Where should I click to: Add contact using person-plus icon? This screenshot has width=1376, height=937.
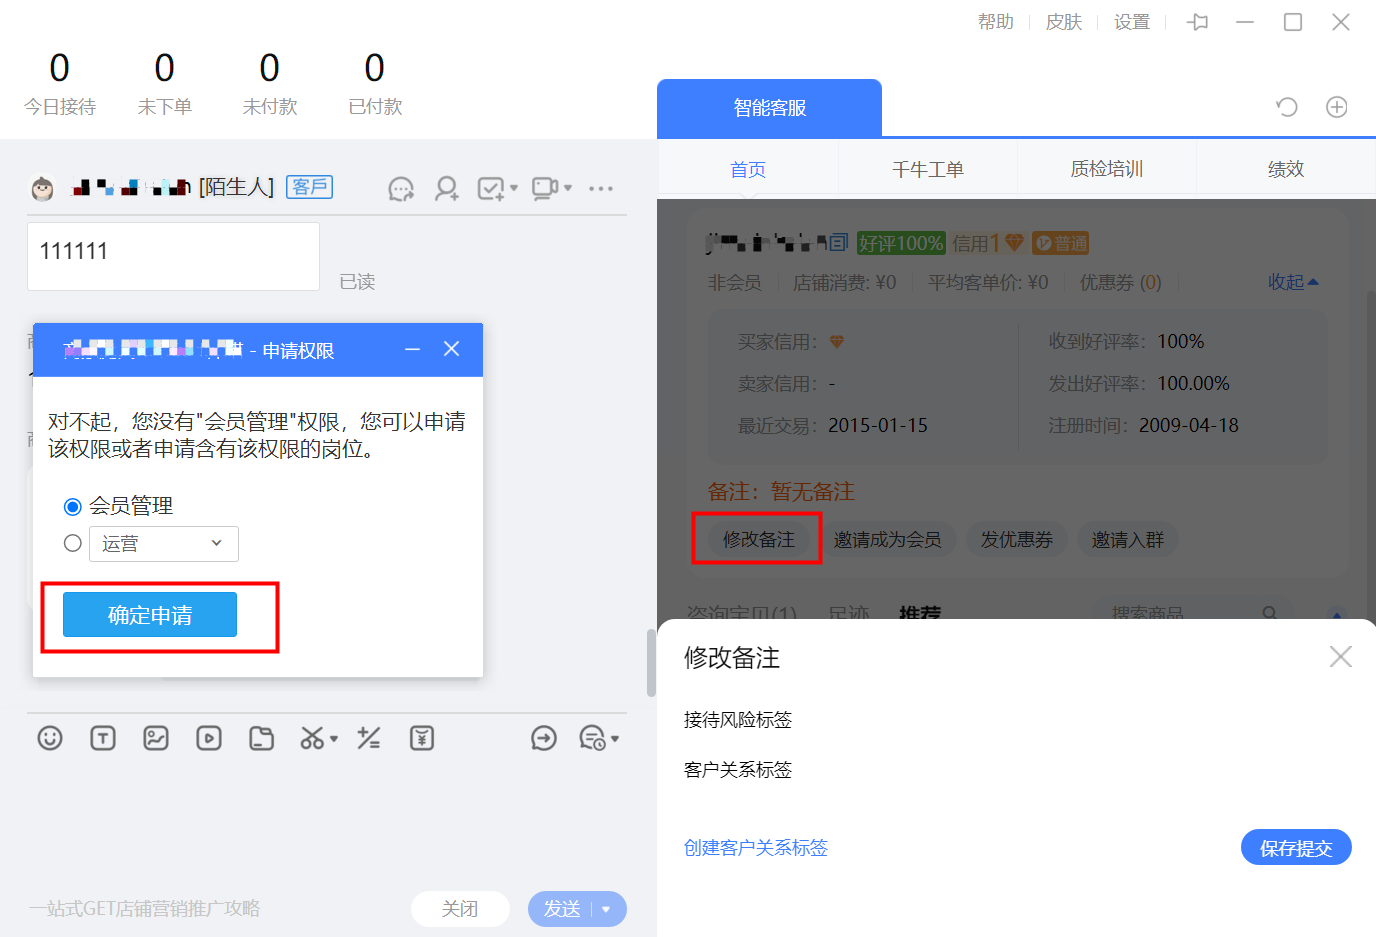click(447, 188)
